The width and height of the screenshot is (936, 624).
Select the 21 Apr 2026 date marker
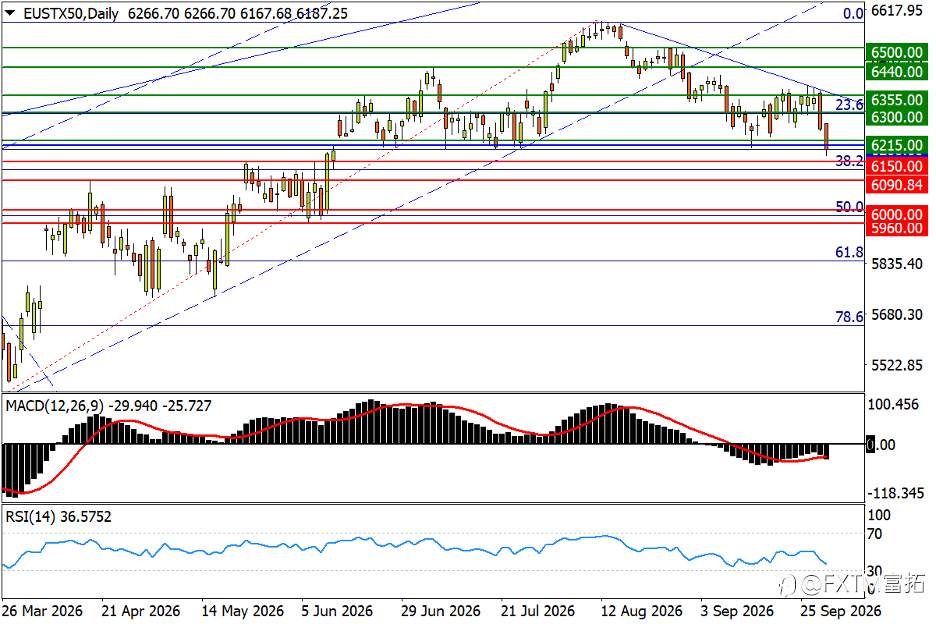click(141, 611)
